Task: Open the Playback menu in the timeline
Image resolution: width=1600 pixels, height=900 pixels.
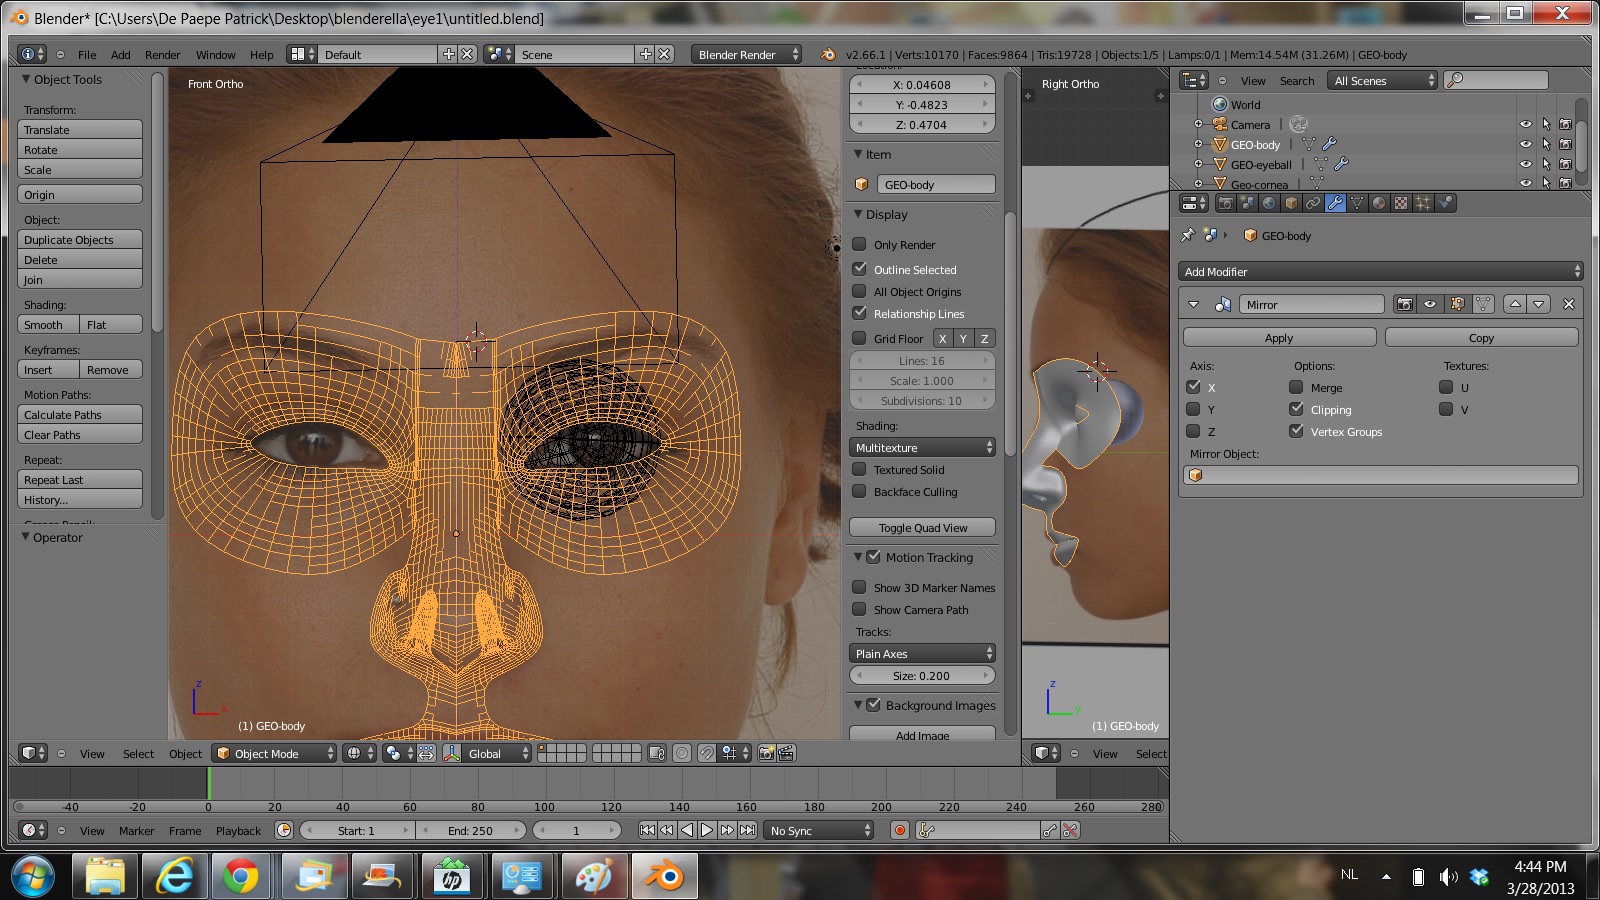Action: 238,830
